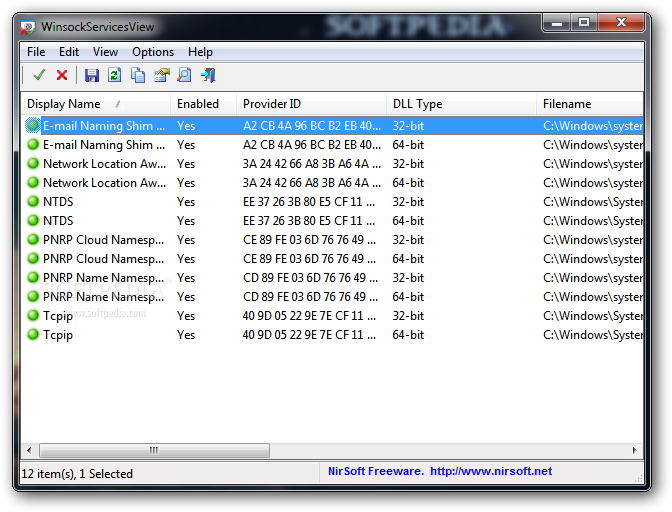Image resolution: width=672 pixels, height=512 pixels.
Task: Click the horizontal scrollbar thumb
Action: pyautogui.click(x=154, y=450)
